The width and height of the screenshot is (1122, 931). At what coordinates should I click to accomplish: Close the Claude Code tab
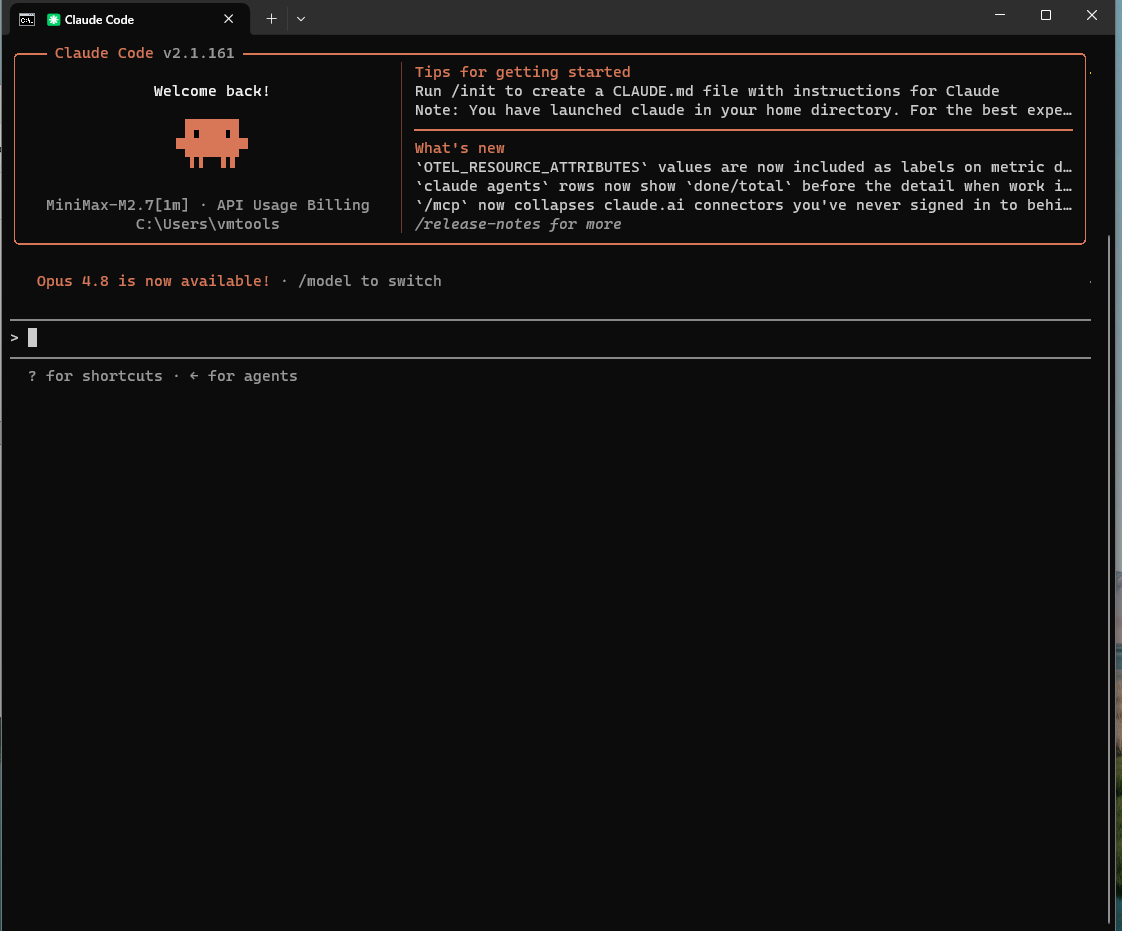228,19
